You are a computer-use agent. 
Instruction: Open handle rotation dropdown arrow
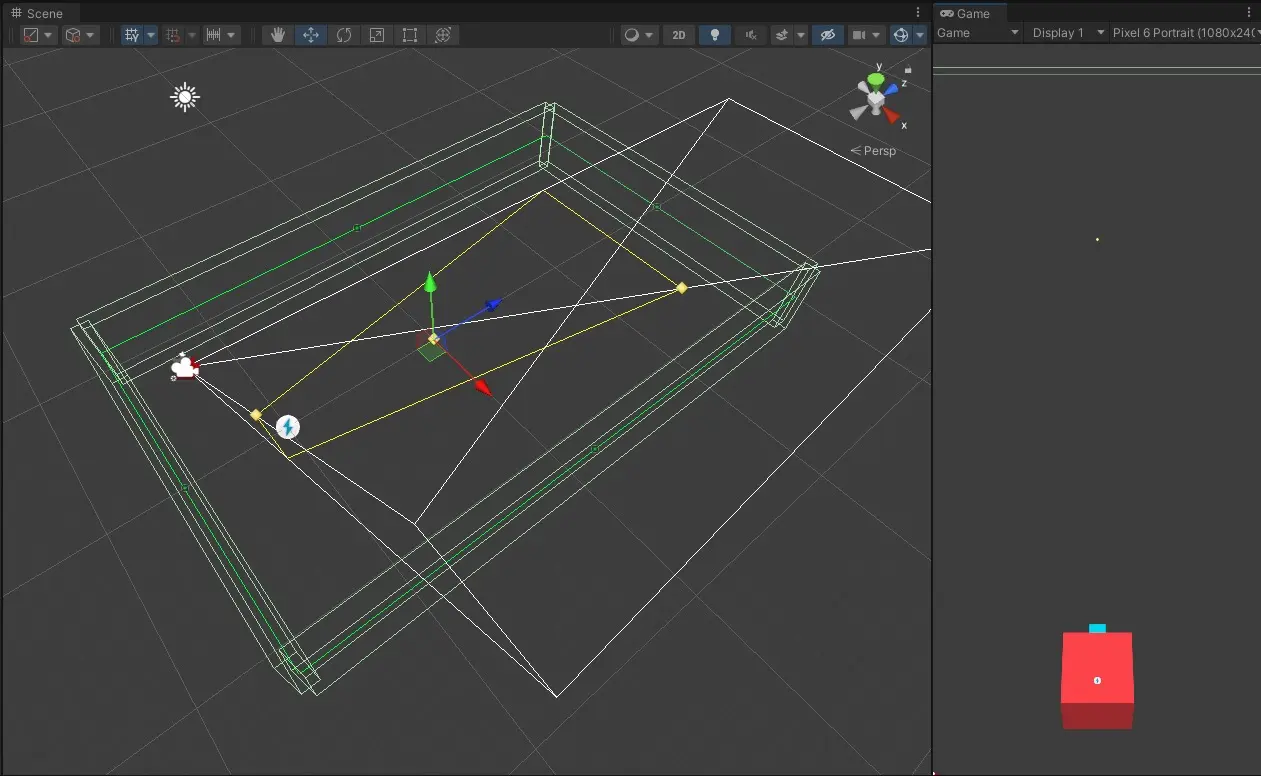tap(91, 35)
